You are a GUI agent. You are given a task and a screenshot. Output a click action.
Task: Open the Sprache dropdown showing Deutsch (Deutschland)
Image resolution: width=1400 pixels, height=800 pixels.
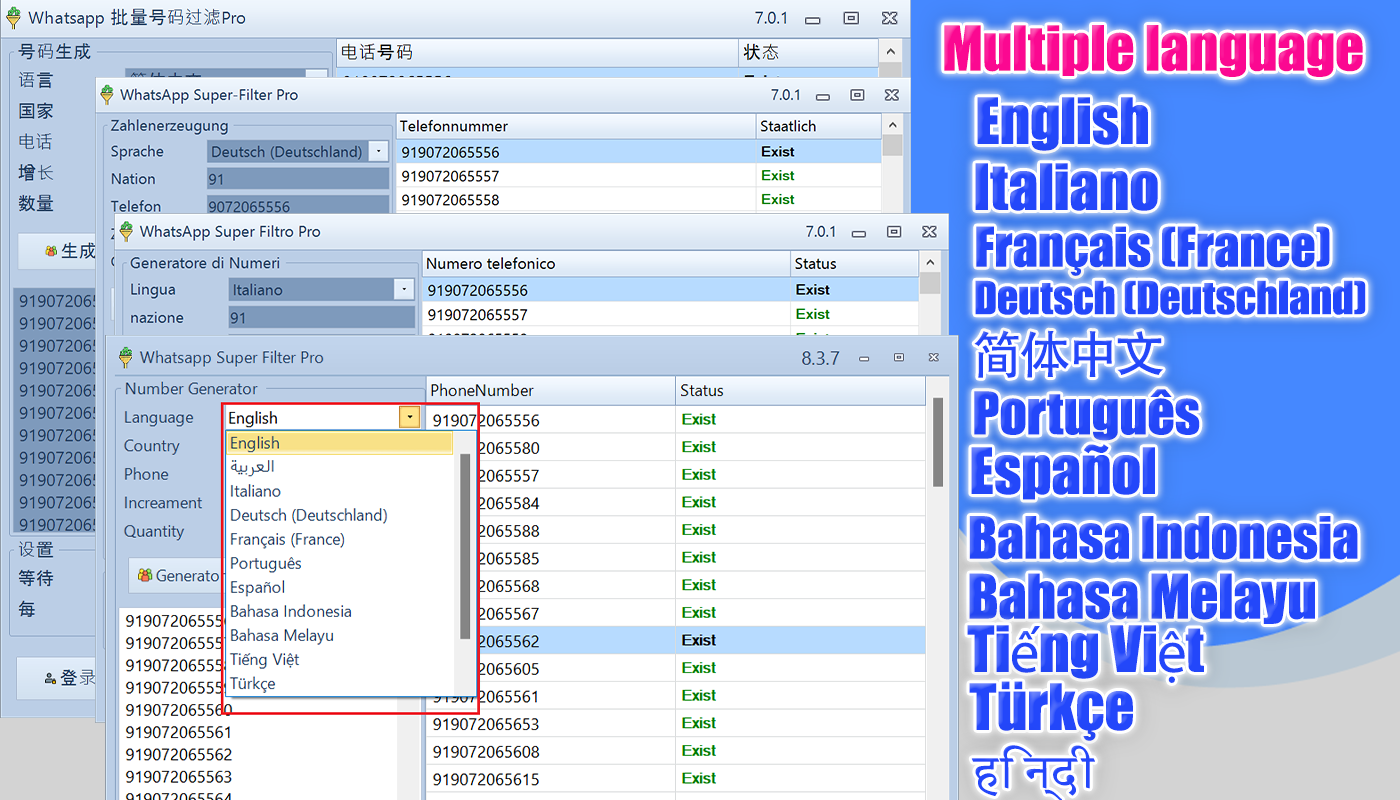tap(380, 151)
